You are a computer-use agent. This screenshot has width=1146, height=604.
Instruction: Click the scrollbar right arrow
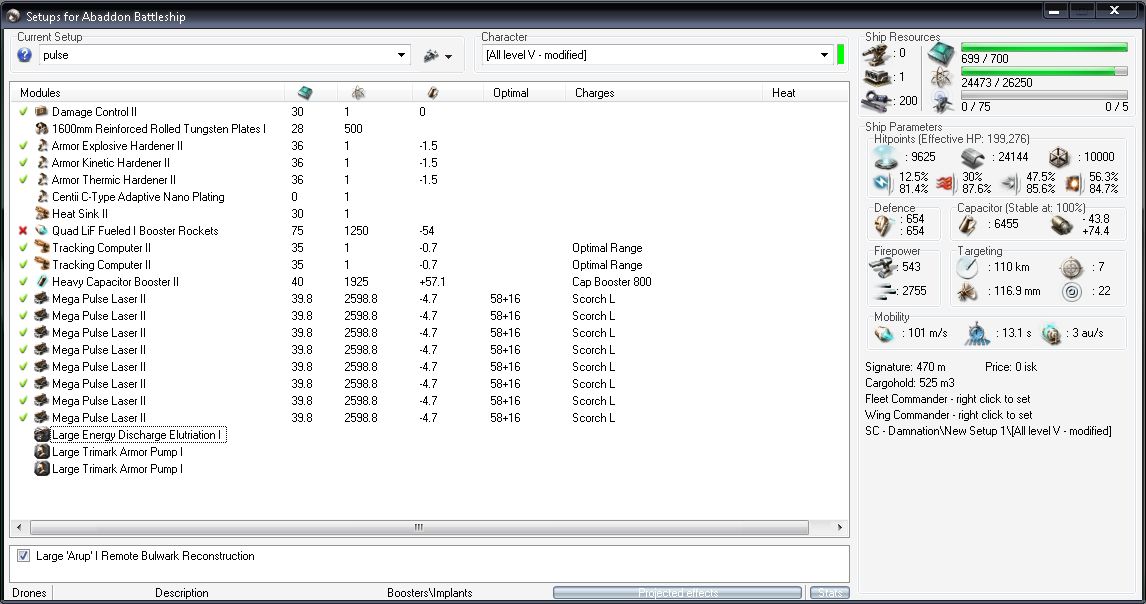[840, 527]
